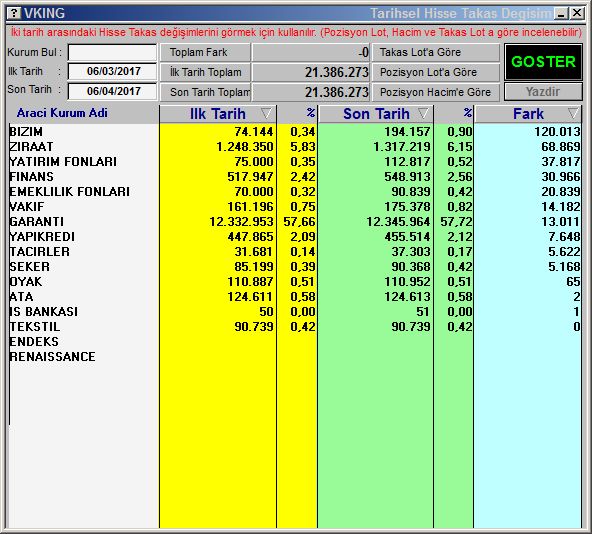Select the ZIRAAT row
Viewport: 592px width, 534px height.
point(295,147)
